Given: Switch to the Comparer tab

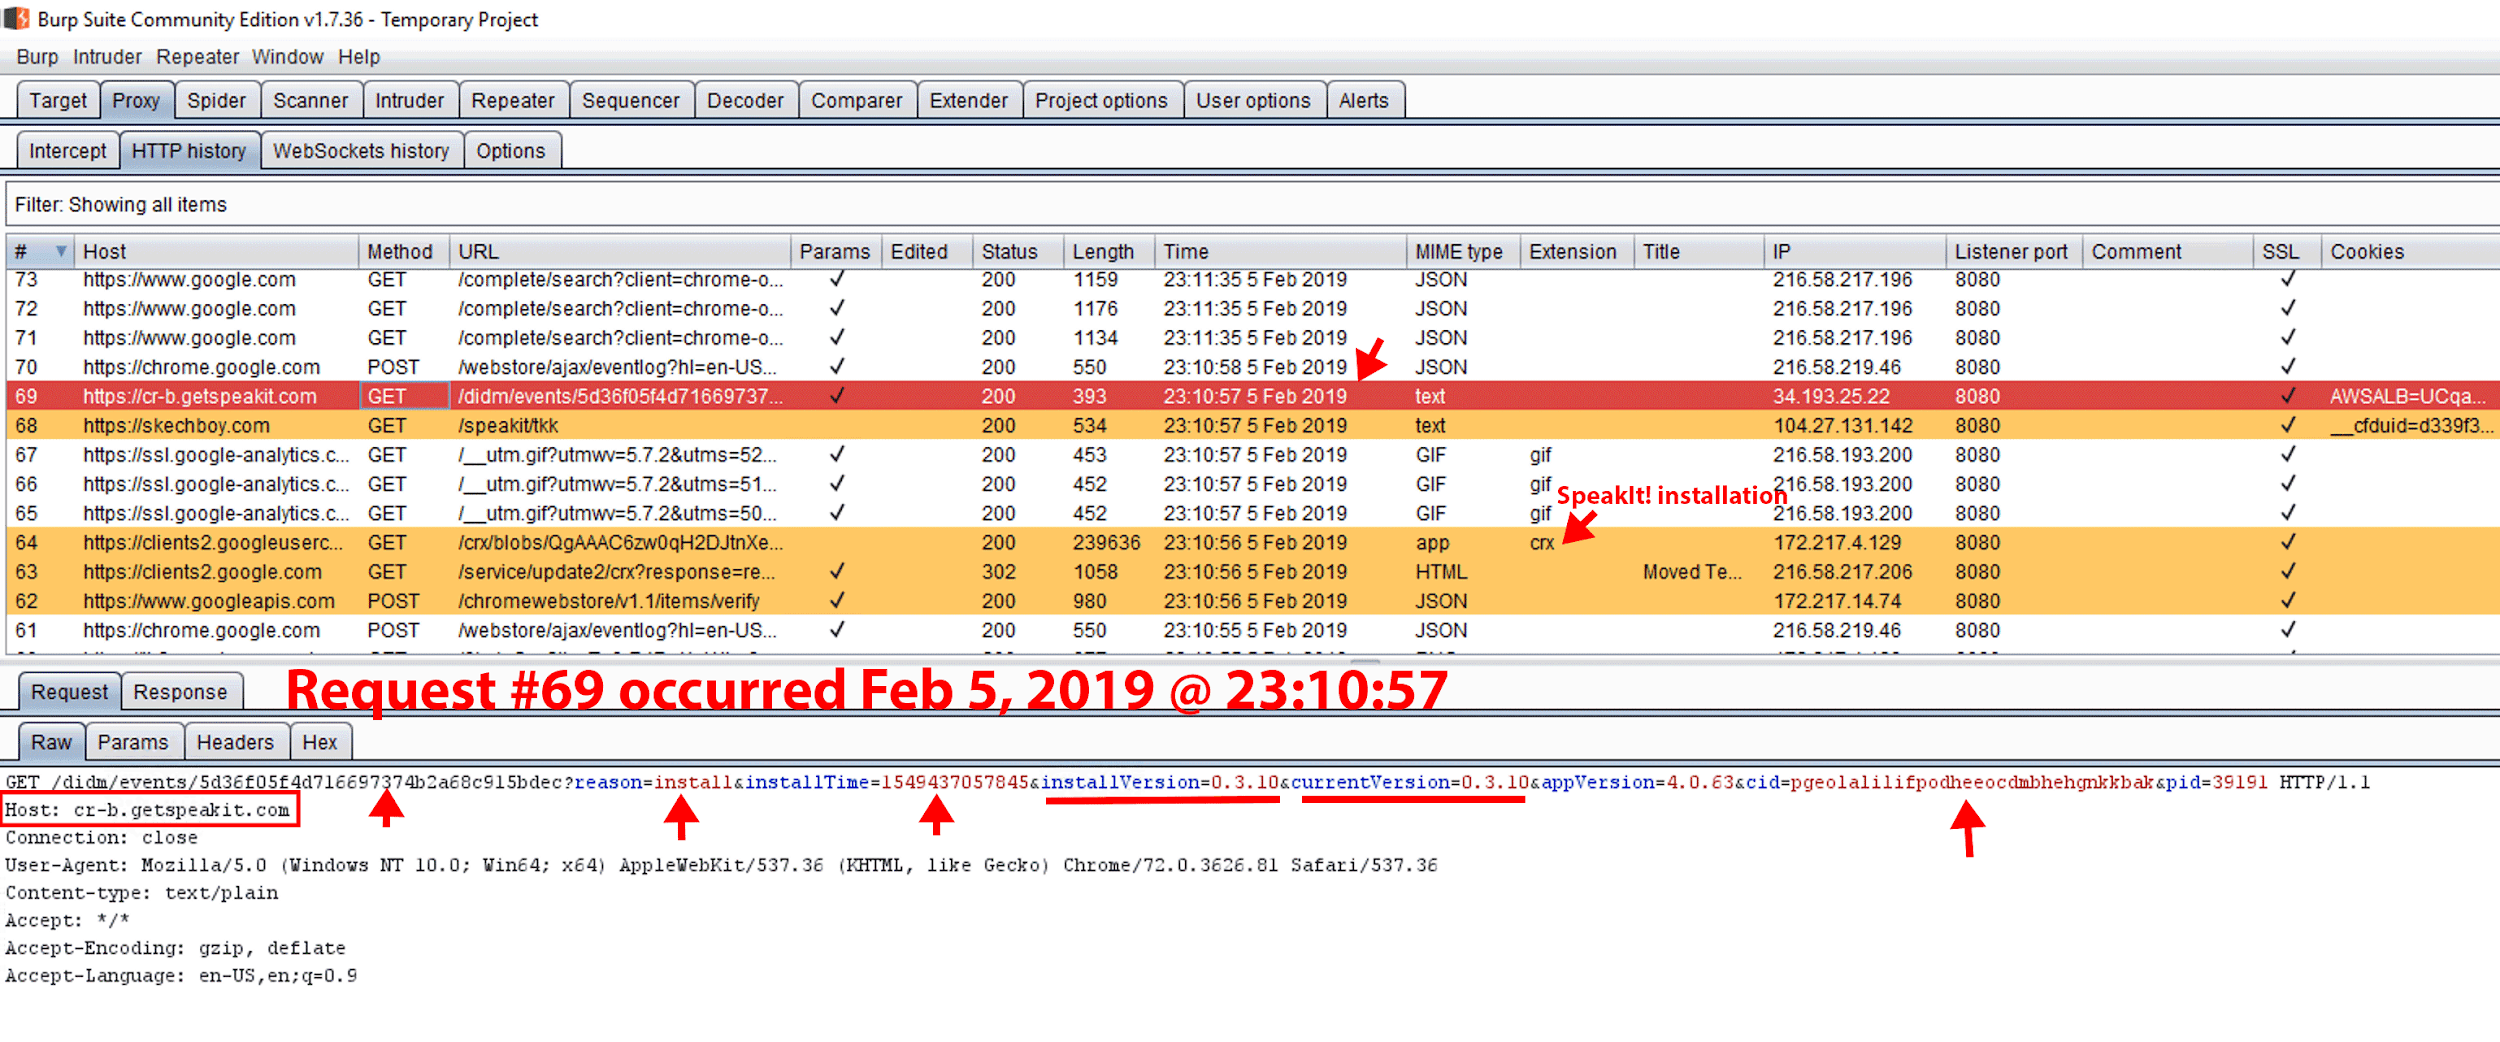Looking at the screenshot, I should click(x=856, y=100).
